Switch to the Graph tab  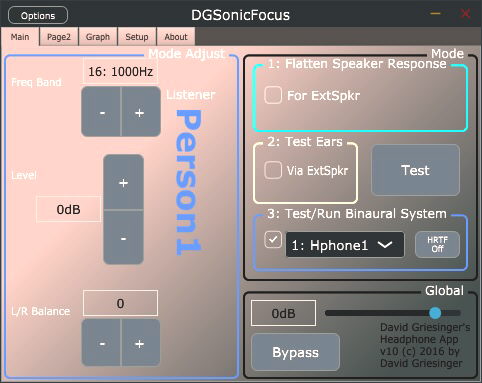(x=98, y=37)
